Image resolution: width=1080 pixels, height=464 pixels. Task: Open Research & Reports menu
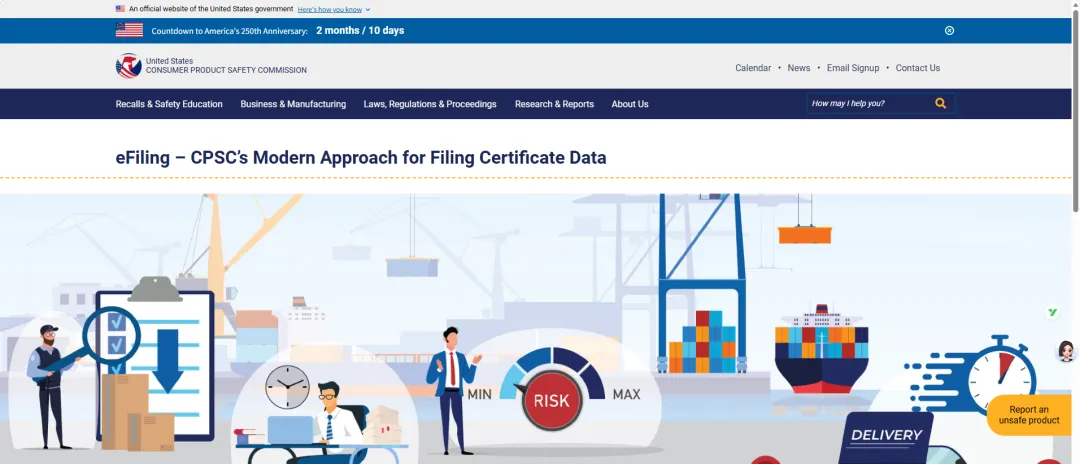[x=554, y=104]
